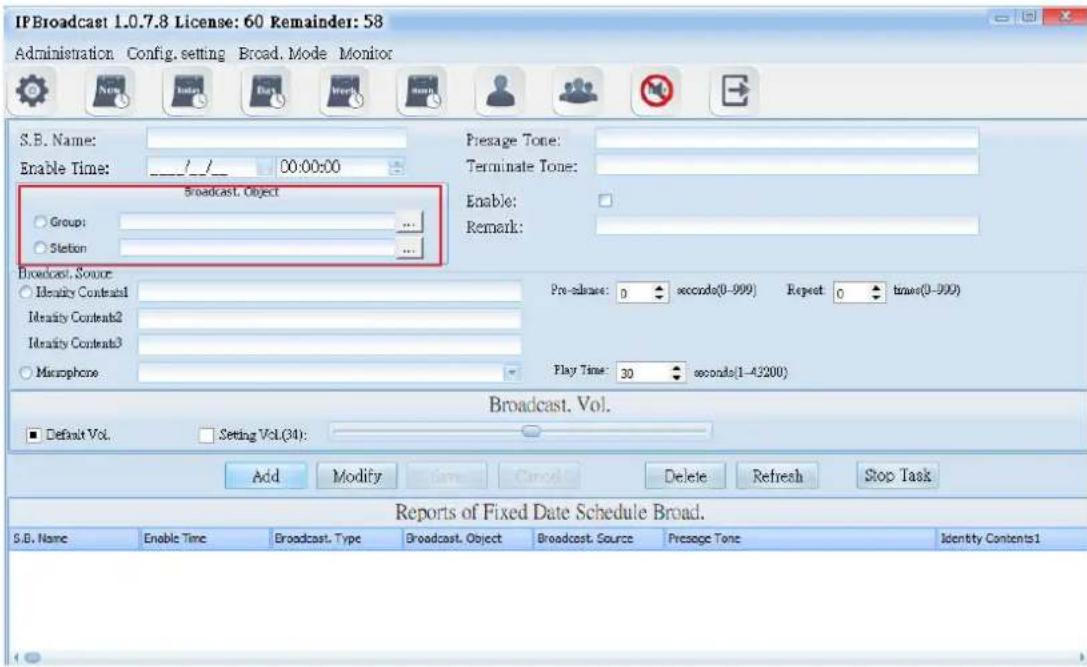Screen dimensions: 1087x667
Task: Expand the Microphone source dropdown
Action: tap(512, 373)
